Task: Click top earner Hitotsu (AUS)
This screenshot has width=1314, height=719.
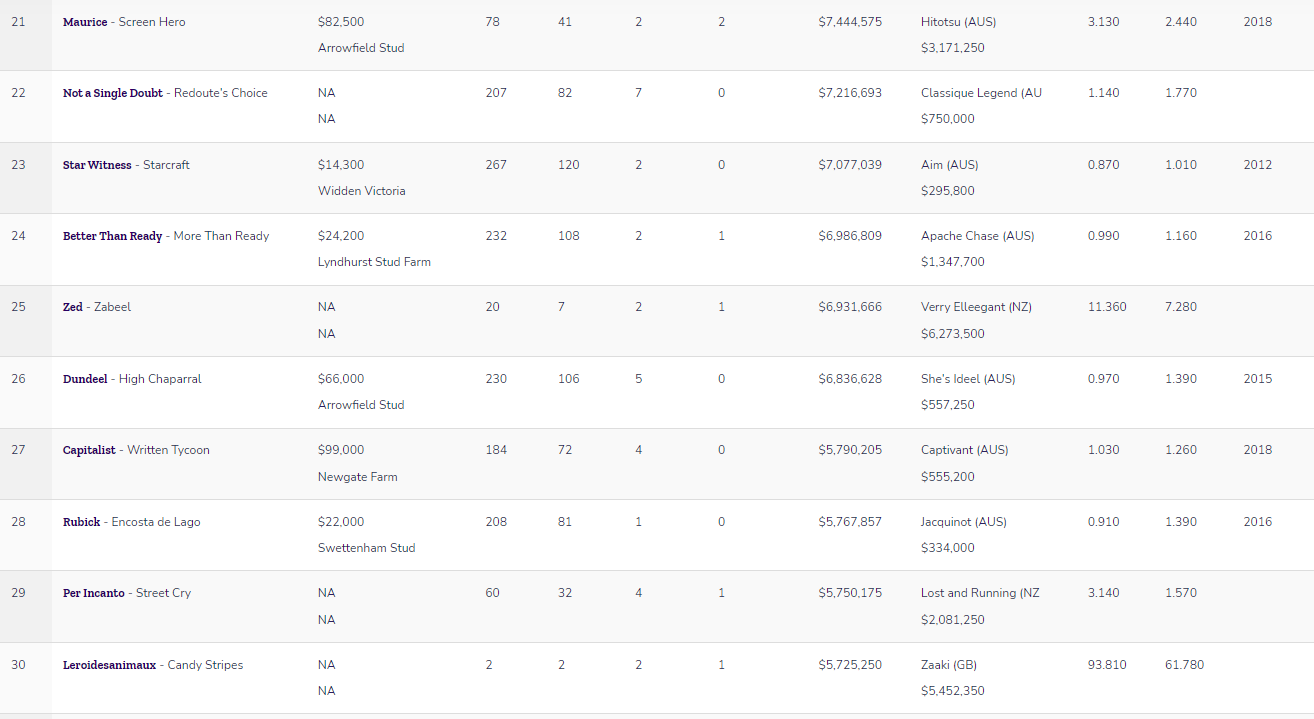Action: point(958,22)
